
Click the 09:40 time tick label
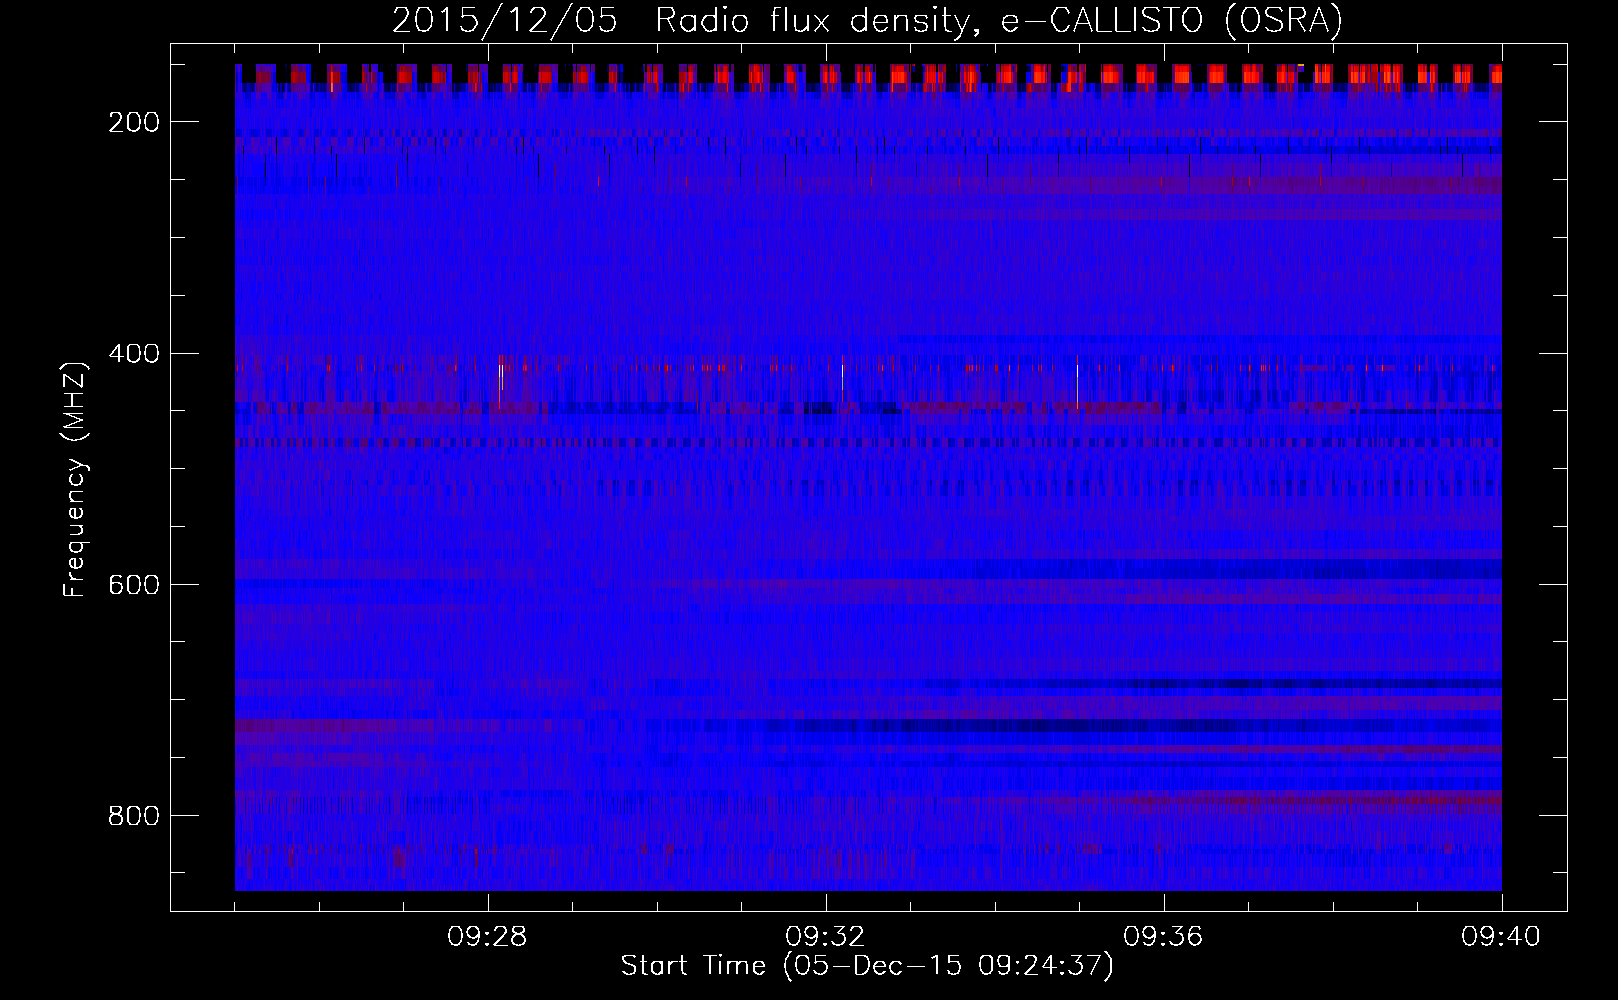click(1502, 937)
